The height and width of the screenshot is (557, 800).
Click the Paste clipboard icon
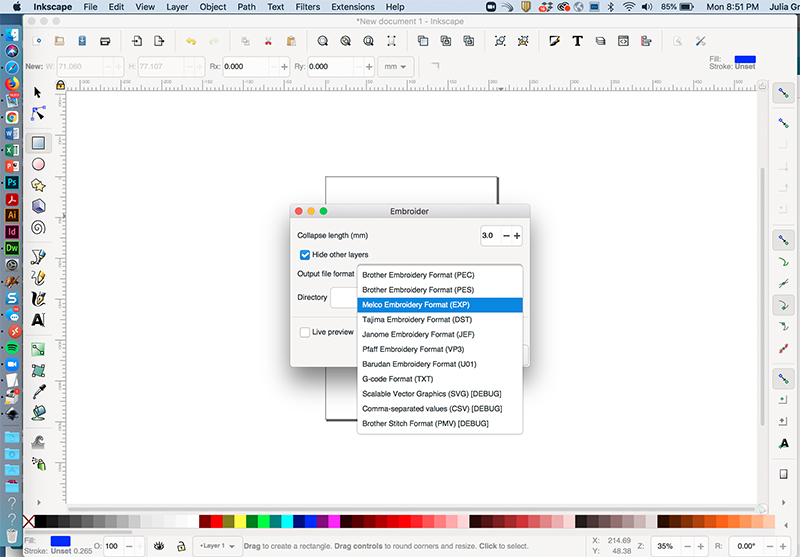291,41
